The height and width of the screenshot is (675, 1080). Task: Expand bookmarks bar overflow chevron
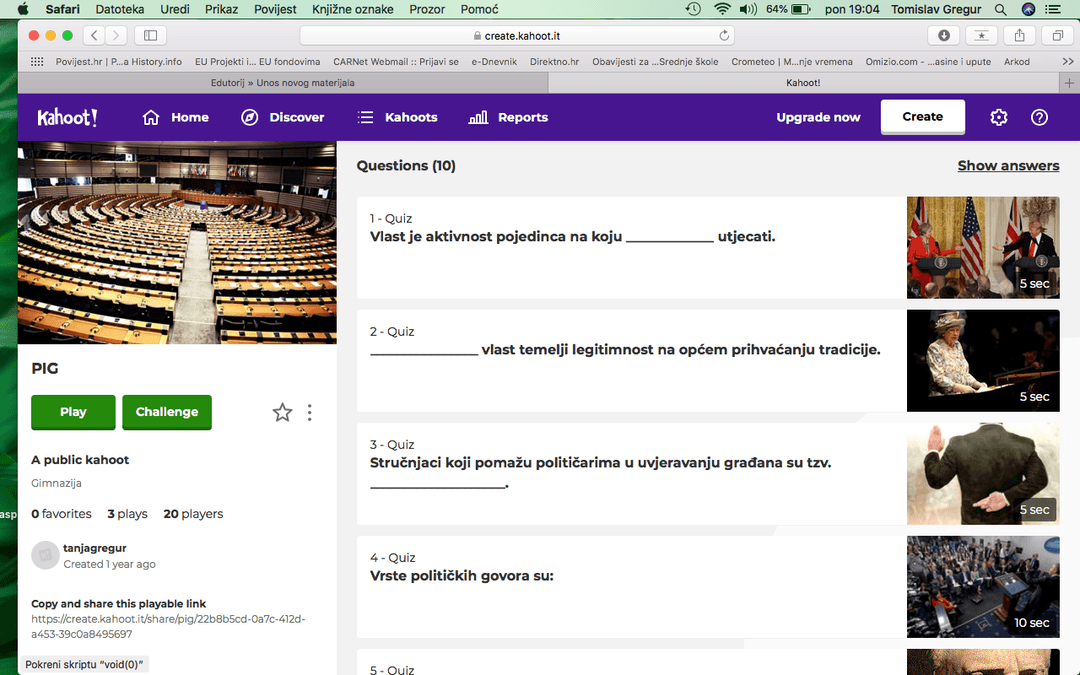pyautogui.click(x=1067, y=61)
